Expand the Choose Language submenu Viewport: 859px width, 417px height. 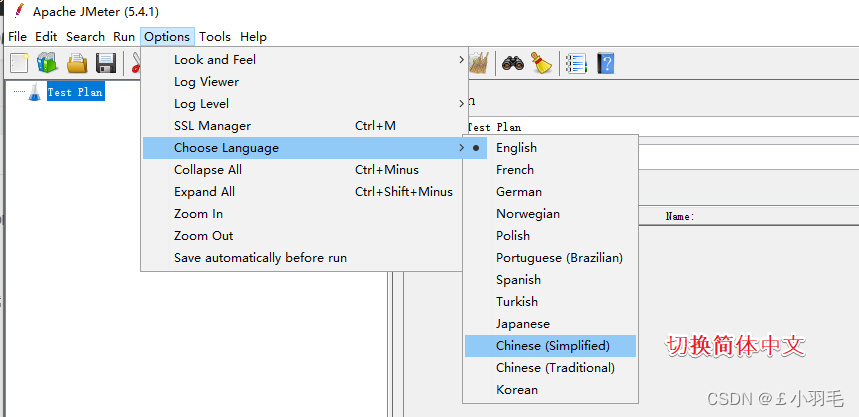pyautogui.click(x=306, y=148)
